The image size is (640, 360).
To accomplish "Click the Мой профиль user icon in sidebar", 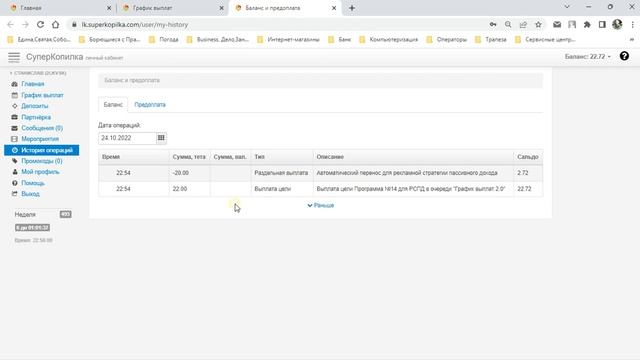I will tap(15, 172).
